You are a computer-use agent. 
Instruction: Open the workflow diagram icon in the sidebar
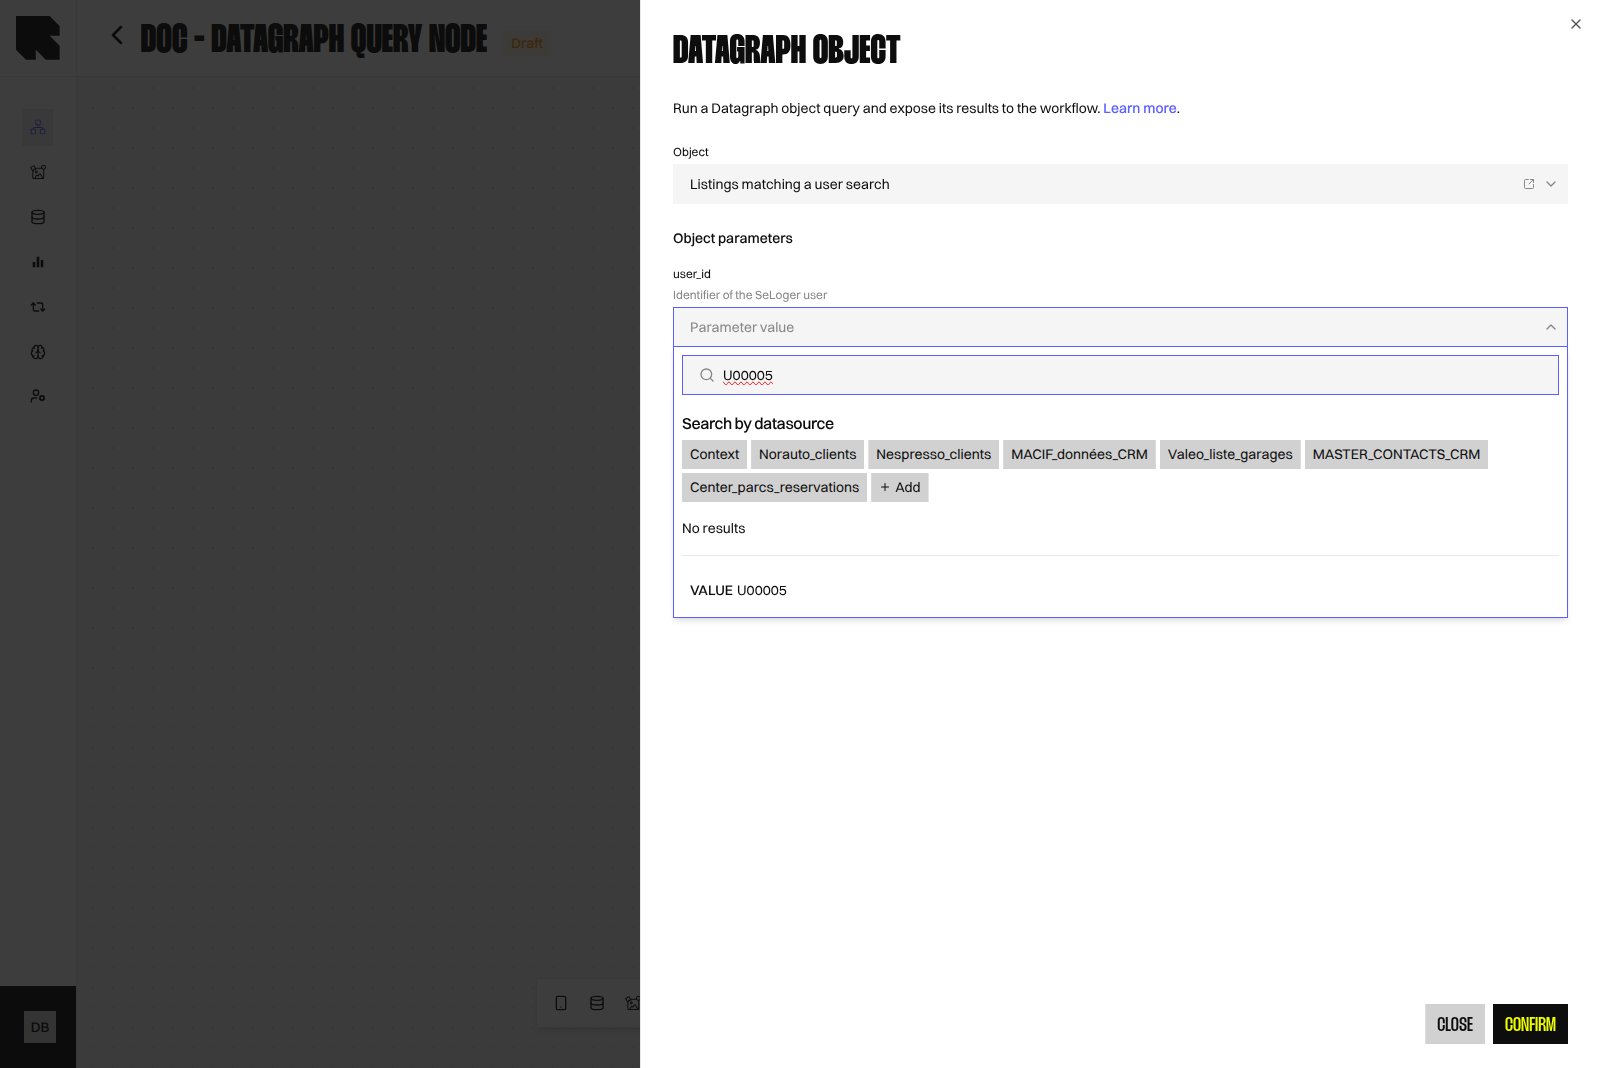(x=38, y=127)
